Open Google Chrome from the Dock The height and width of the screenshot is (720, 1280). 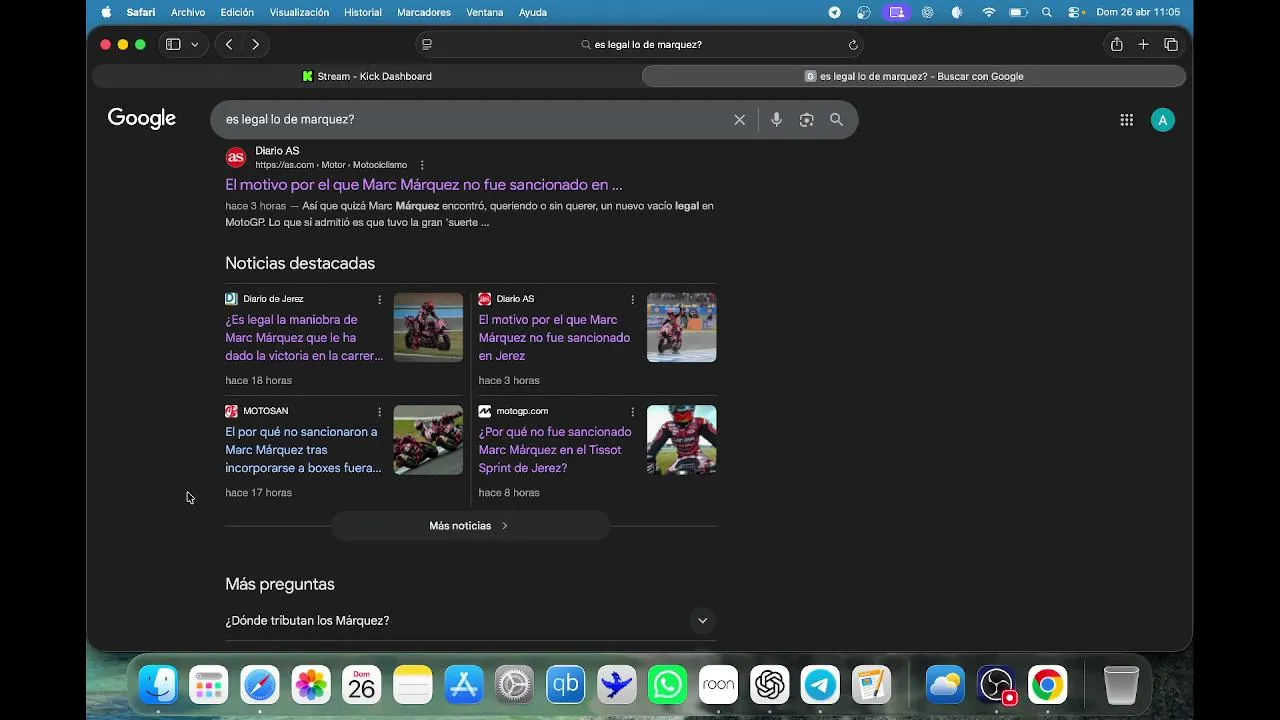(x=1047, y=685)
